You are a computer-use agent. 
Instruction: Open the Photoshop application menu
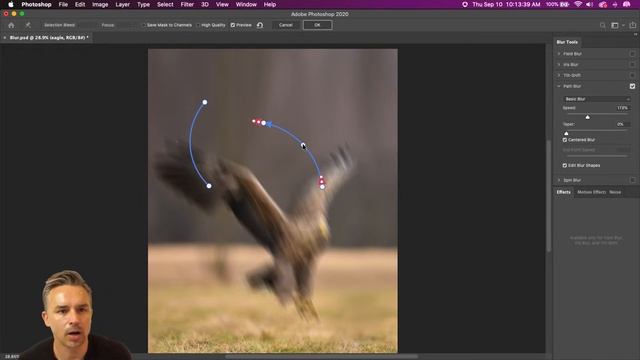point(36,4)
